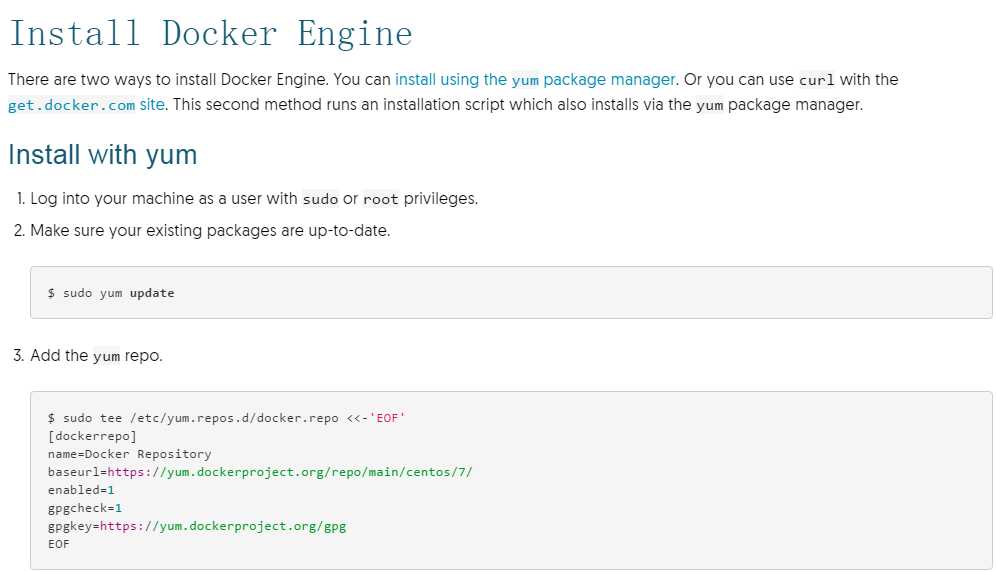Click the 'enabled=1' line

point(81,490)
